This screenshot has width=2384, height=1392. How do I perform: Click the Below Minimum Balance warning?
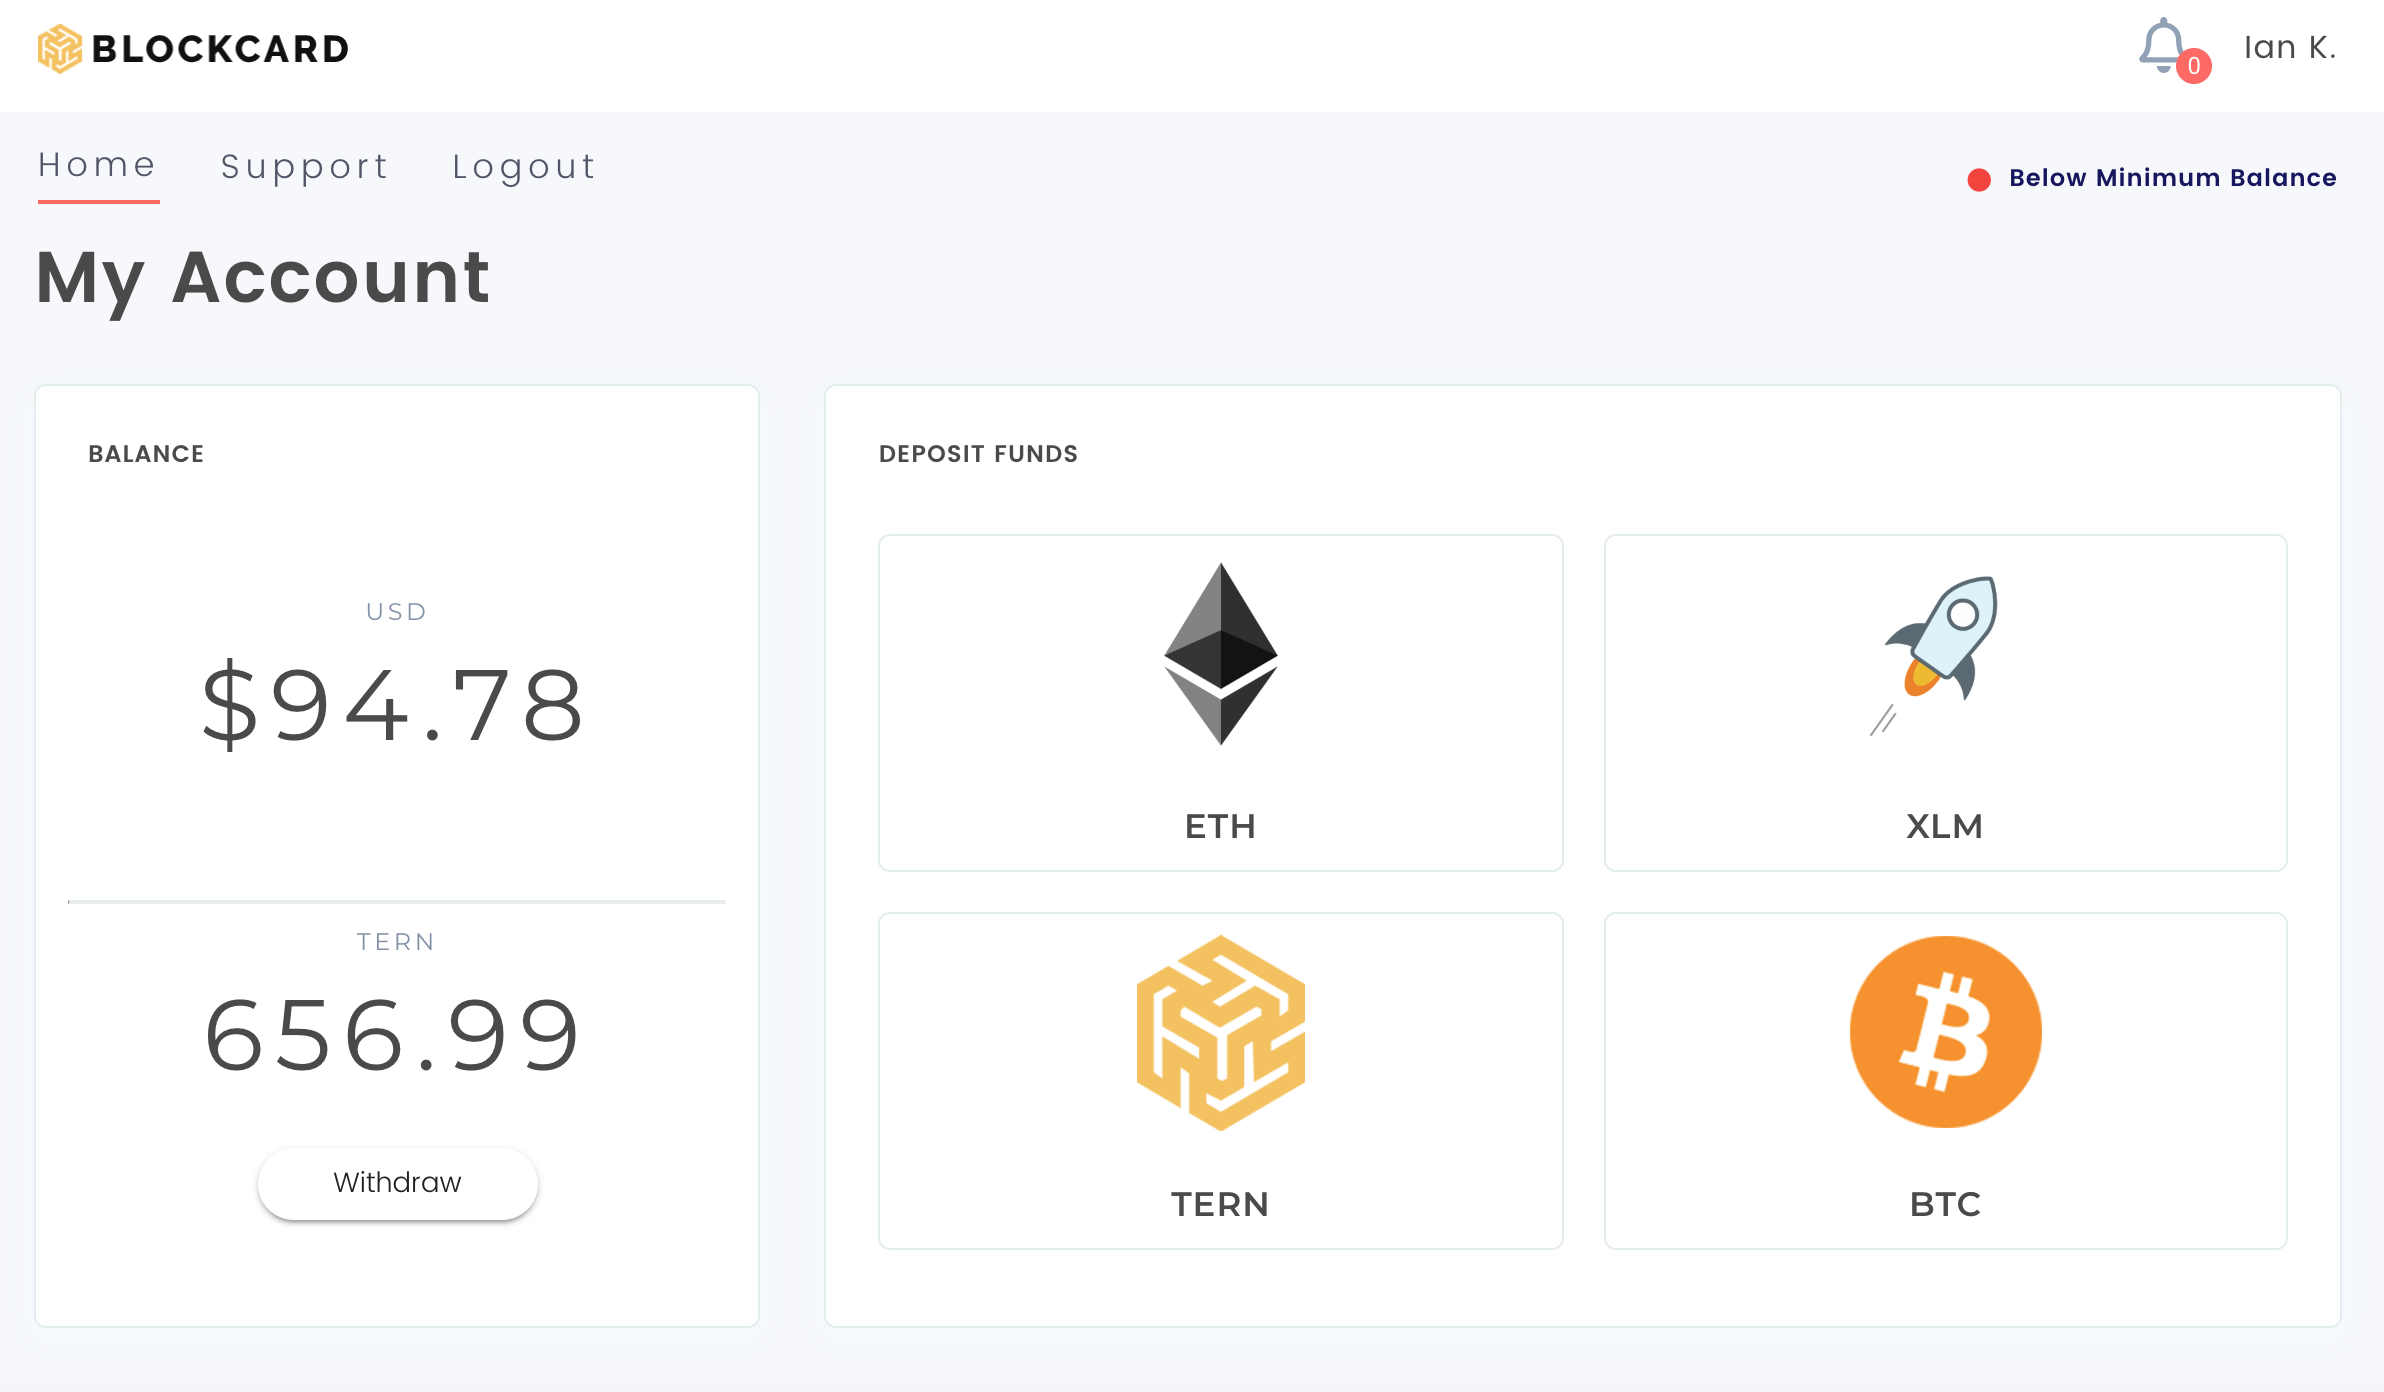(x=2172, y=178)
